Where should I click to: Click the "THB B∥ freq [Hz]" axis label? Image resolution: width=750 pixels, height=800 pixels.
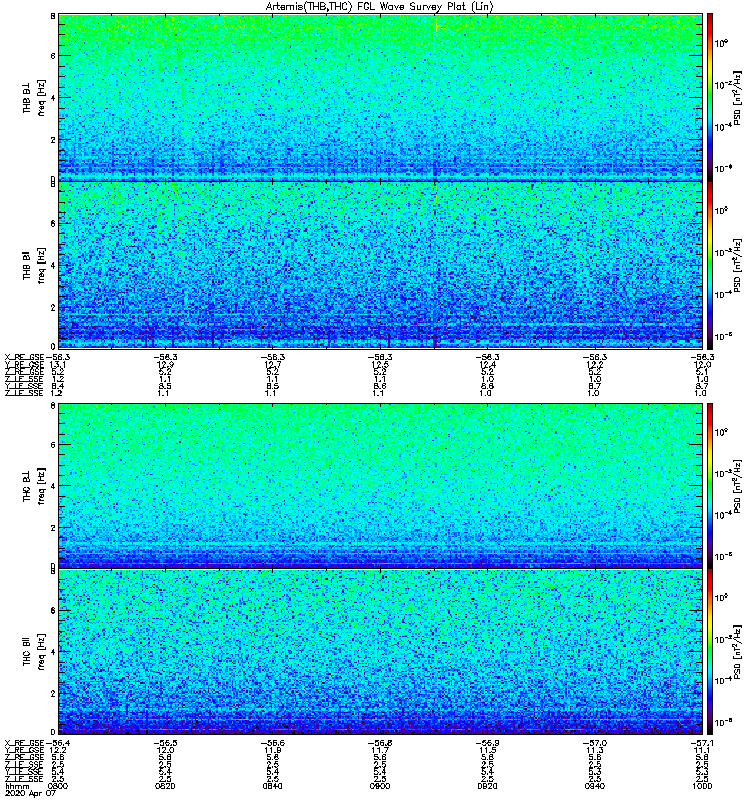coord(34,265)
